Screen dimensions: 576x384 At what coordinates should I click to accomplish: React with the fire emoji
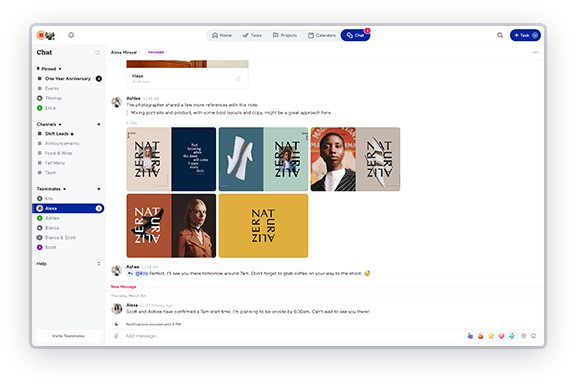coord(480,336)
